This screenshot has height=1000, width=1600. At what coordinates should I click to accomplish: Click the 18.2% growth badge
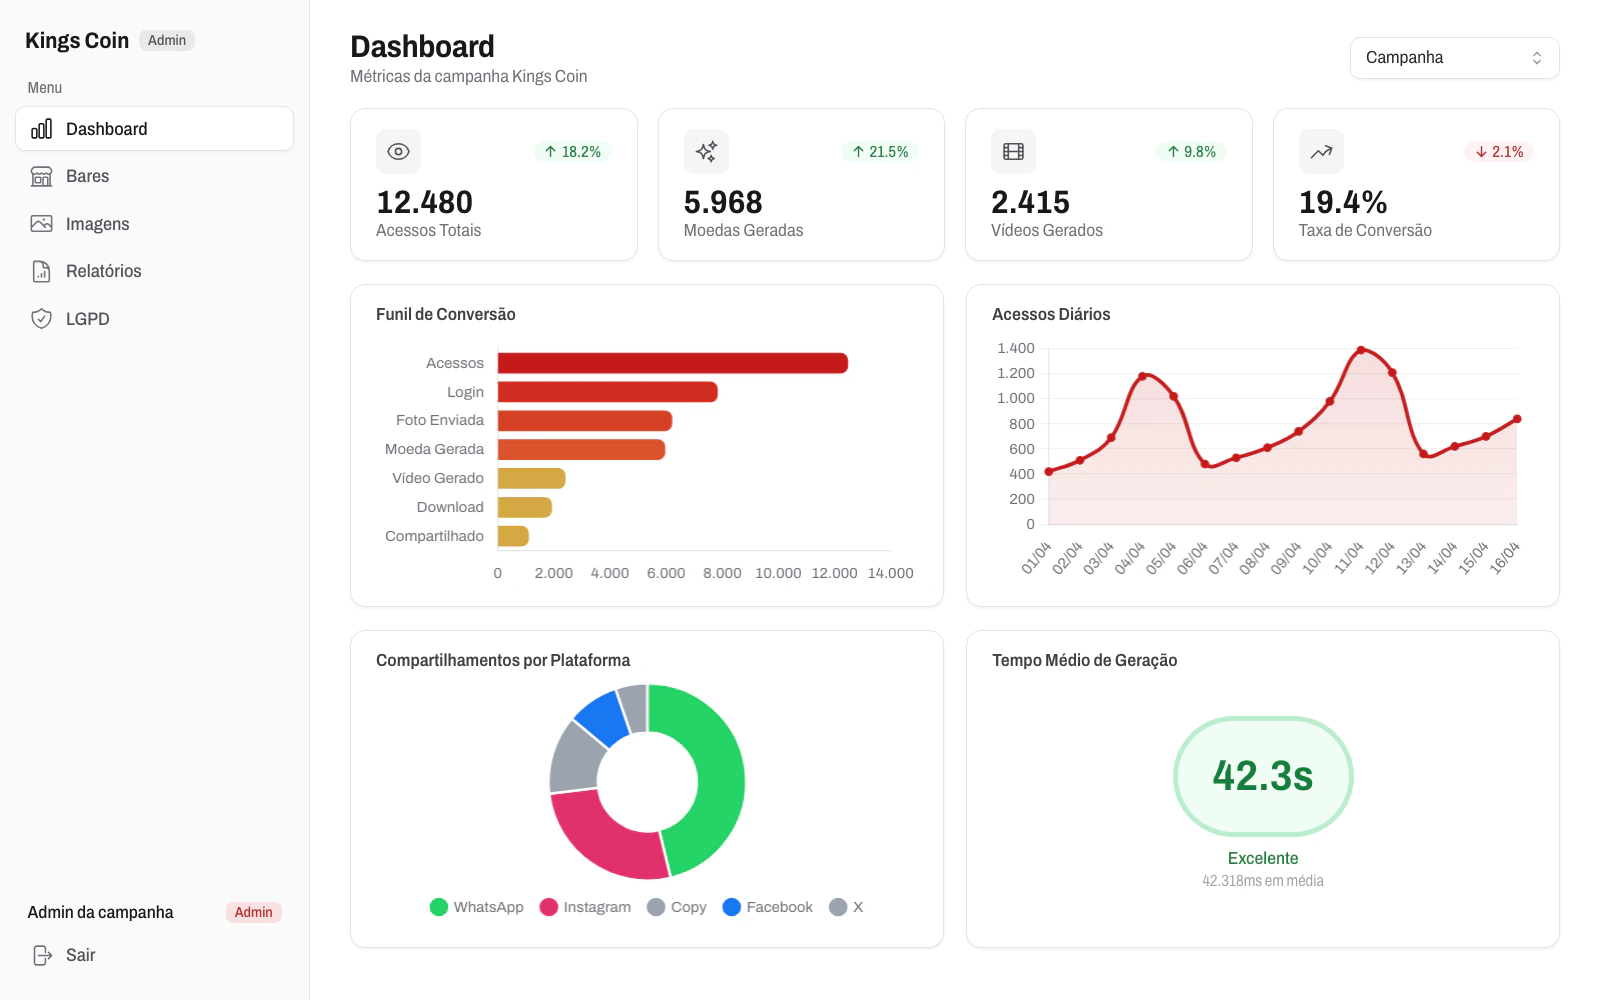point(572,152)
